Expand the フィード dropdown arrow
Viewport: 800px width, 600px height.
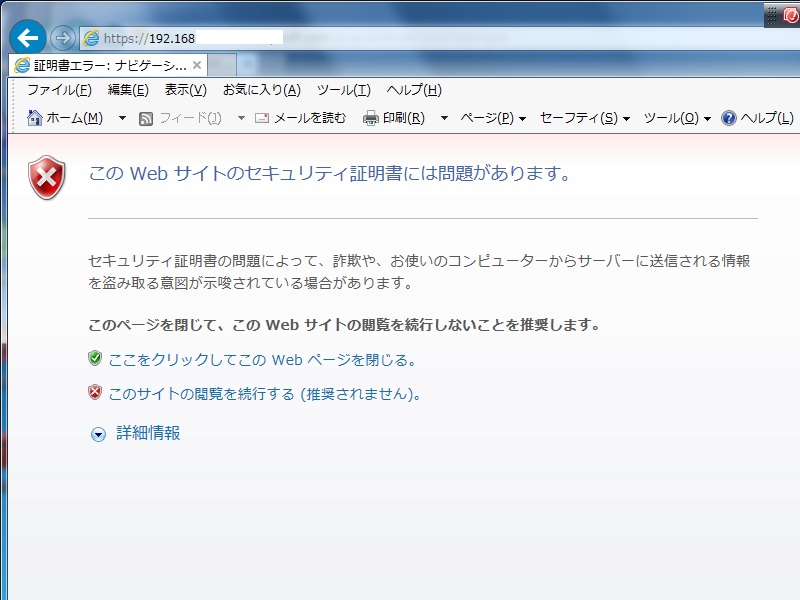241,118
